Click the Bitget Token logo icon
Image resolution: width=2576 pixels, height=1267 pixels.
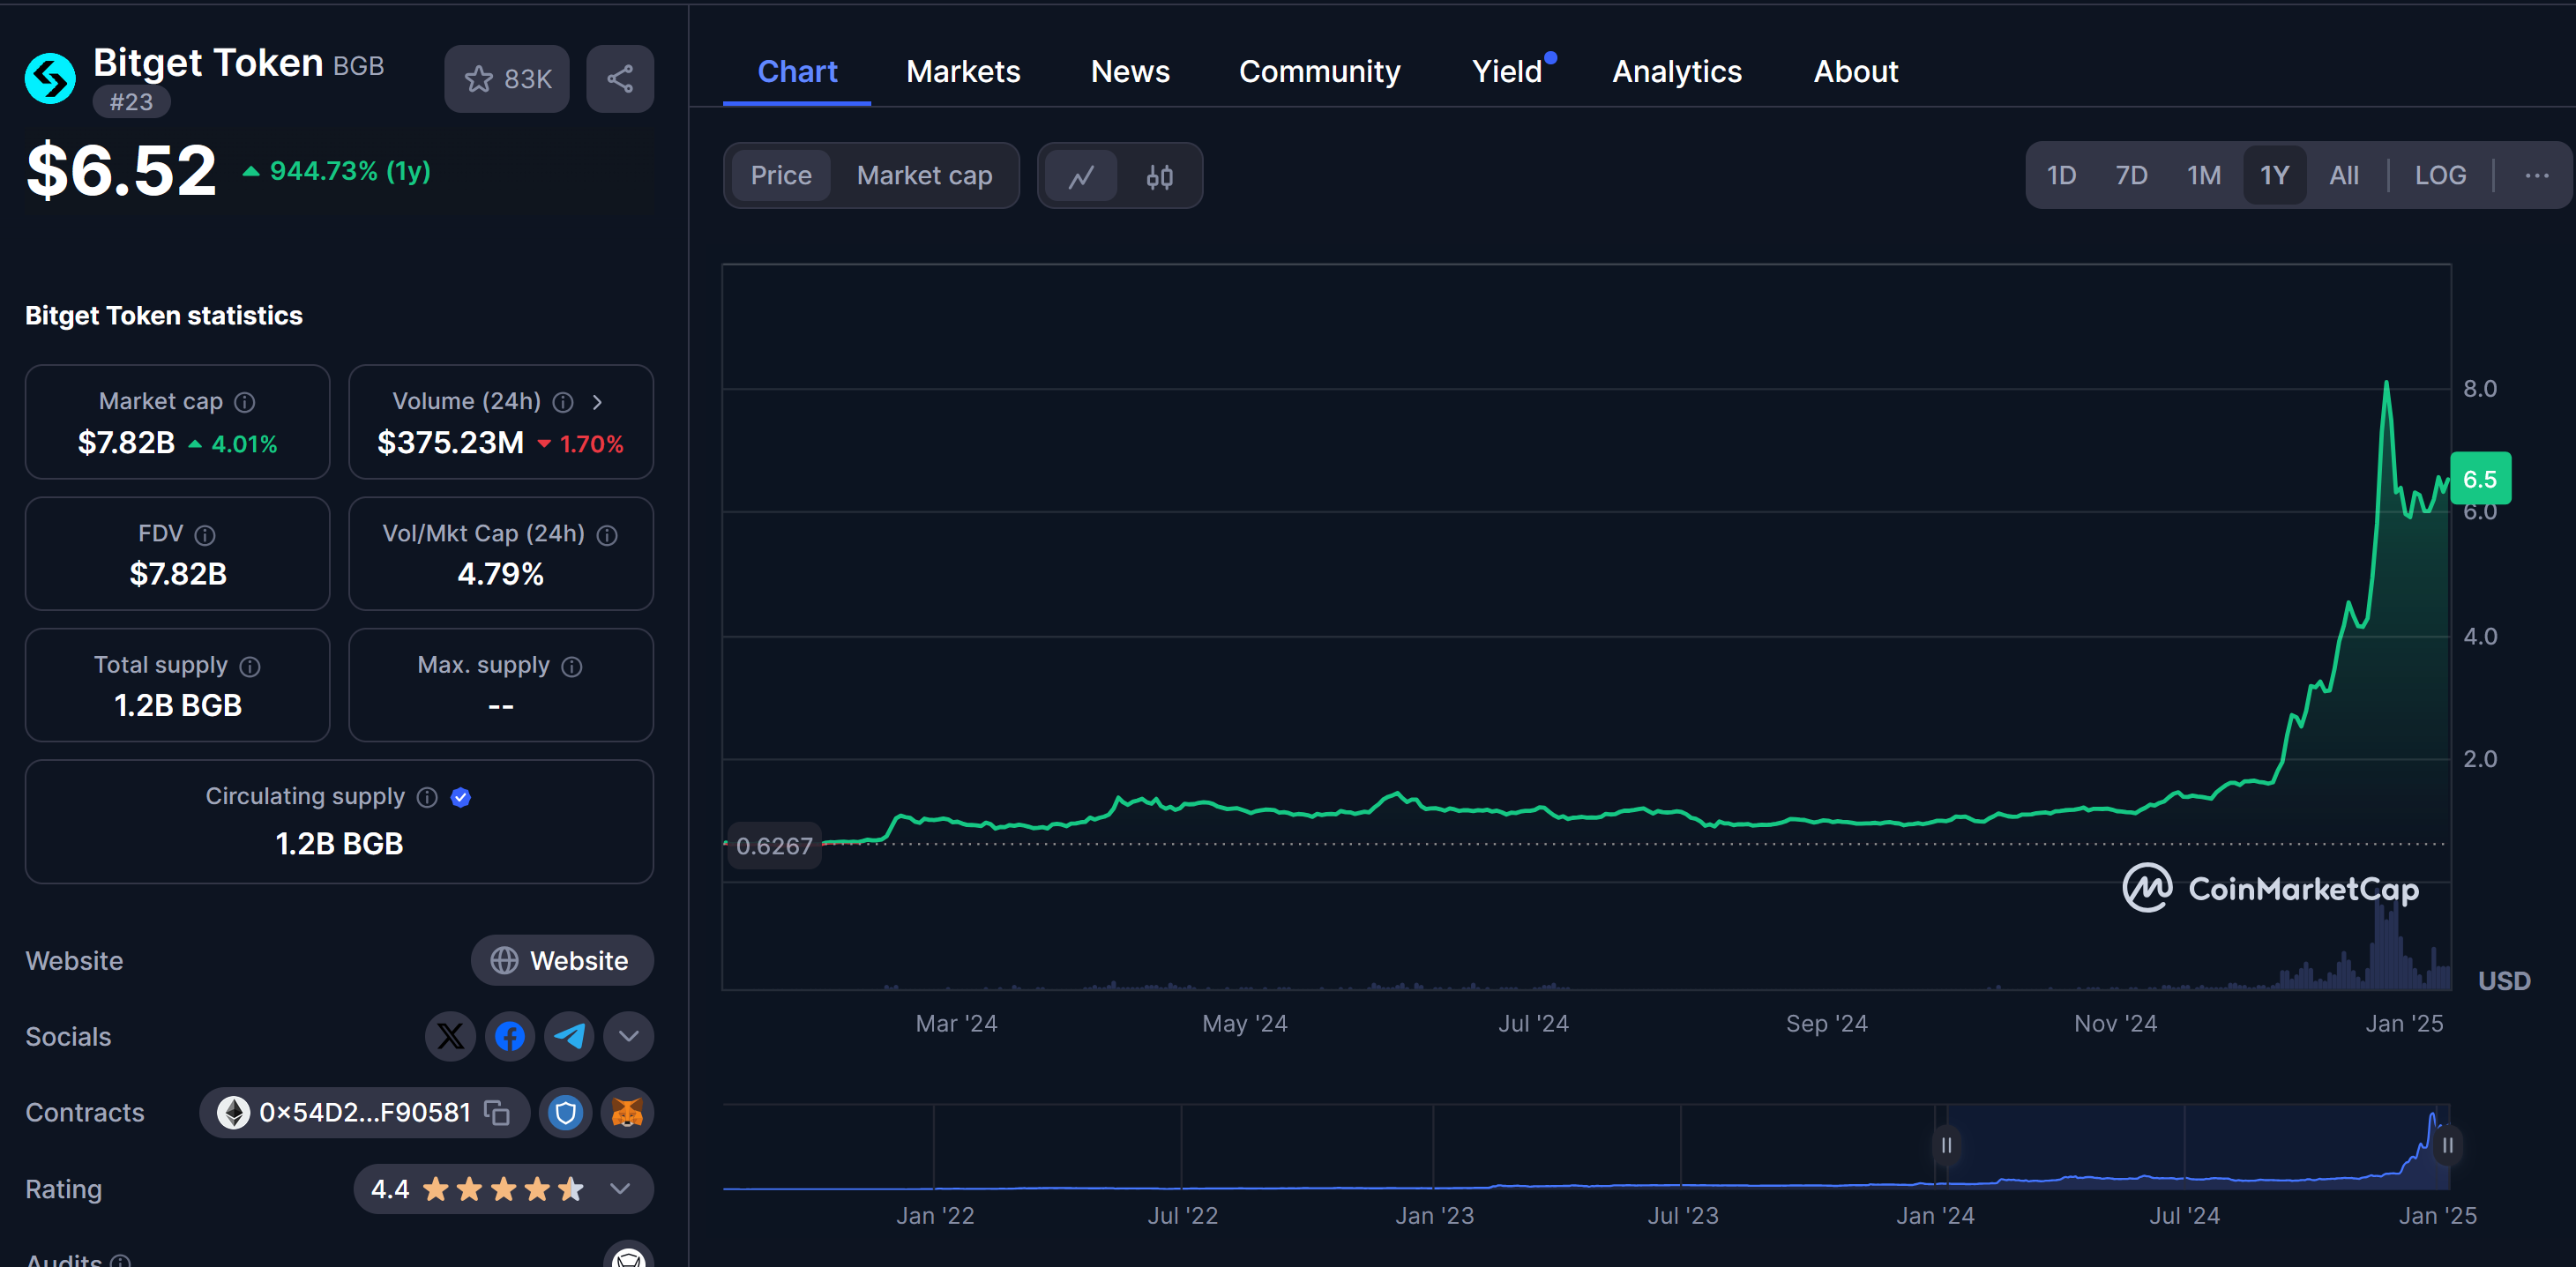[50, 78]
